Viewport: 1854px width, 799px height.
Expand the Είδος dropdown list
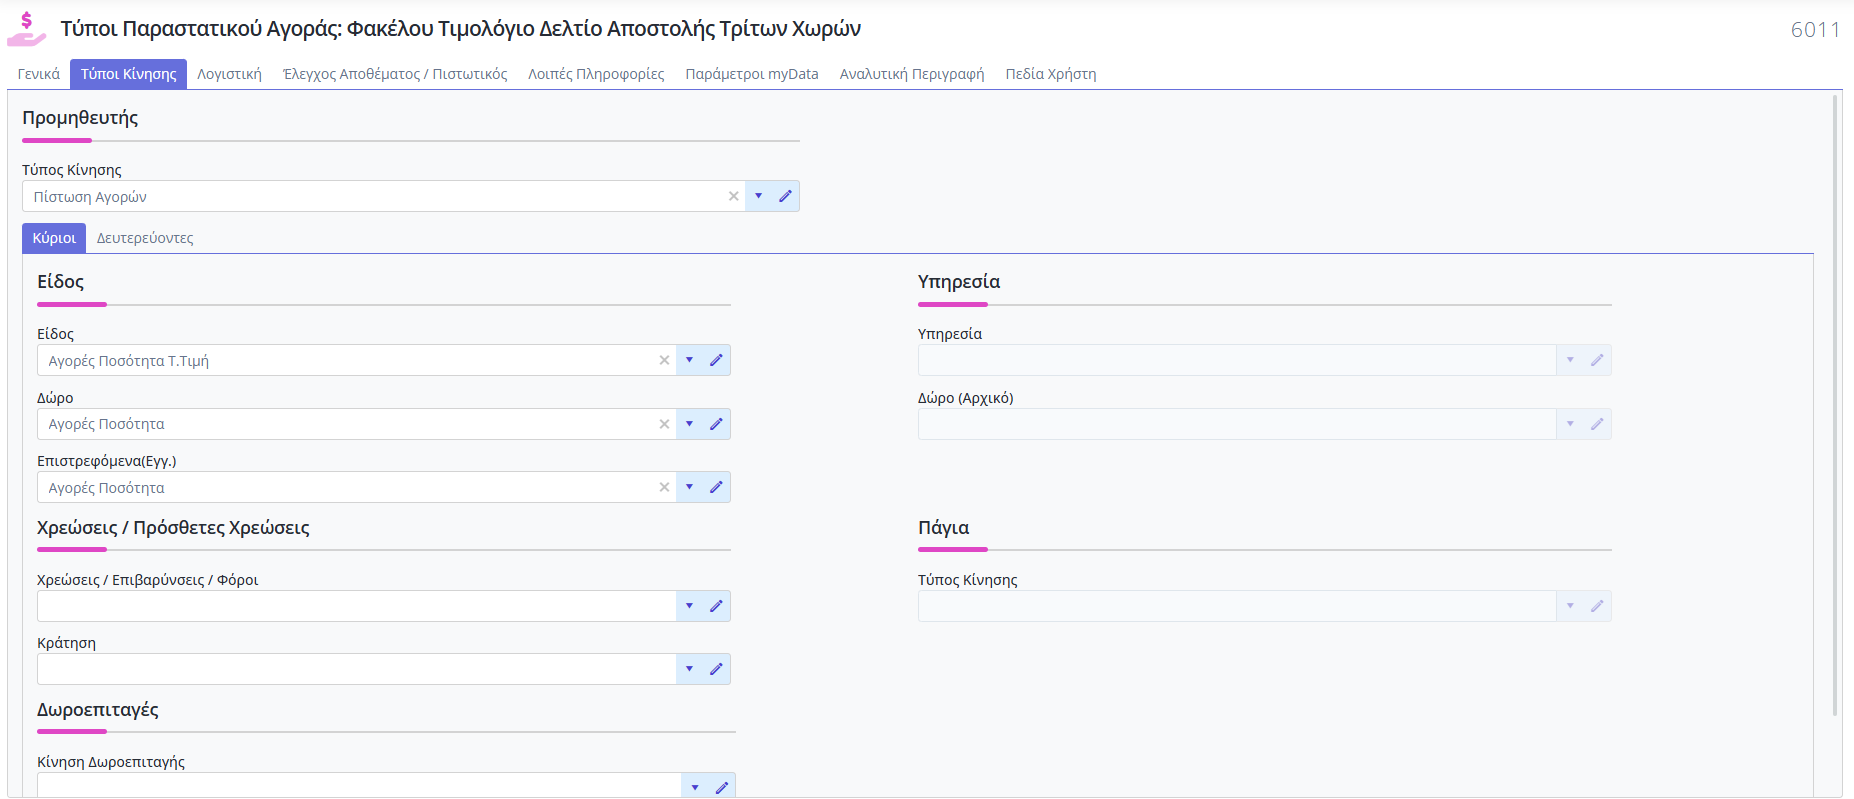(689, 360)
